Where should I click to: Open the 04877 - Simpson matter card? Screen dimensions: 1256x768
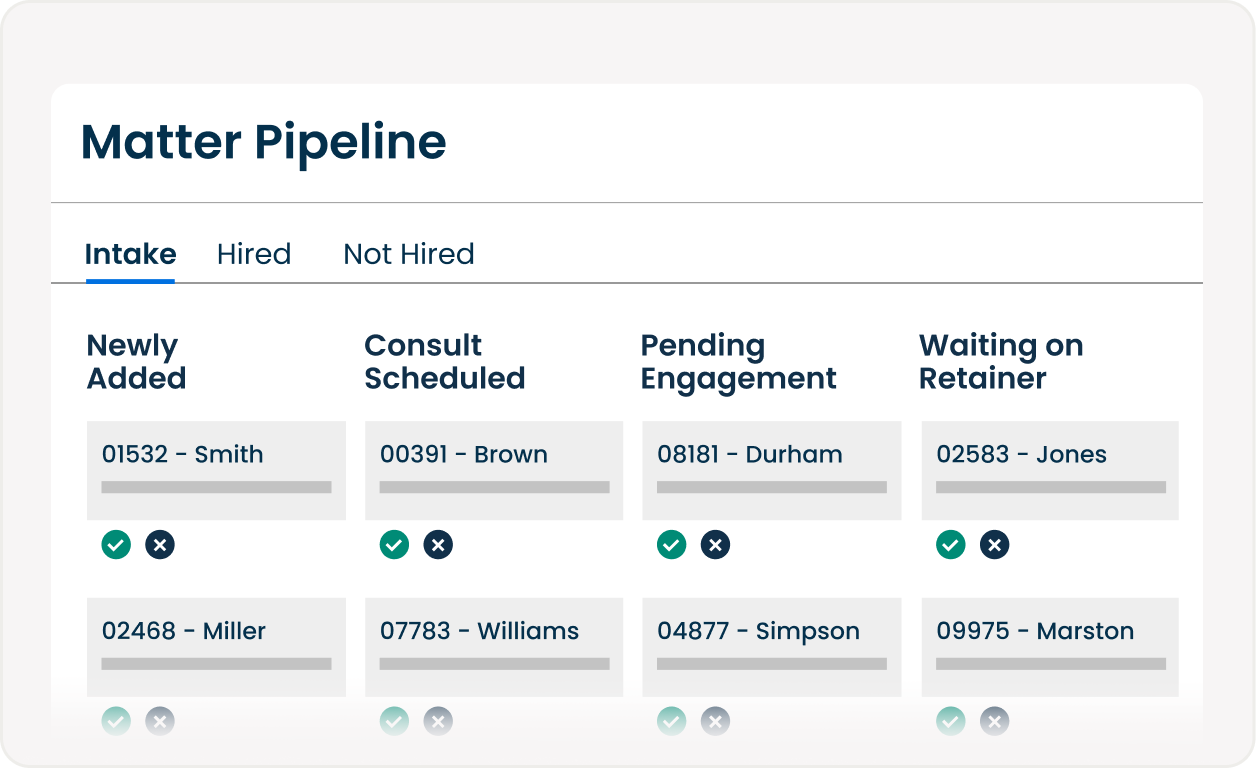[x=771, y=646]
